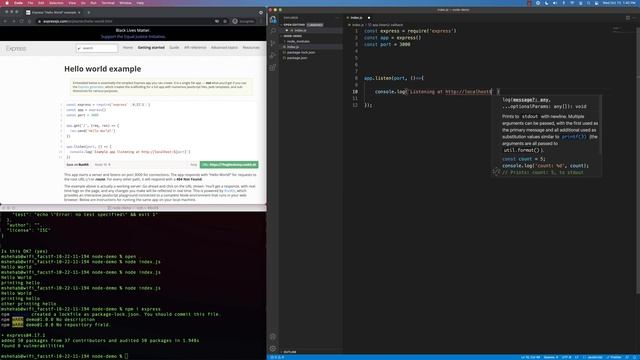Click Guide in Express site navigation
The width and height of the screenshot is (640, 360).
[x=174, y=48]
